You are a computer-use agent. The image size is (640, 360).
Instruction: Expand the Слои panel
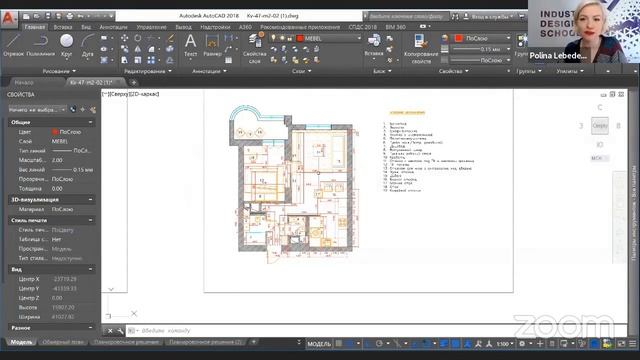coord(302,71)
